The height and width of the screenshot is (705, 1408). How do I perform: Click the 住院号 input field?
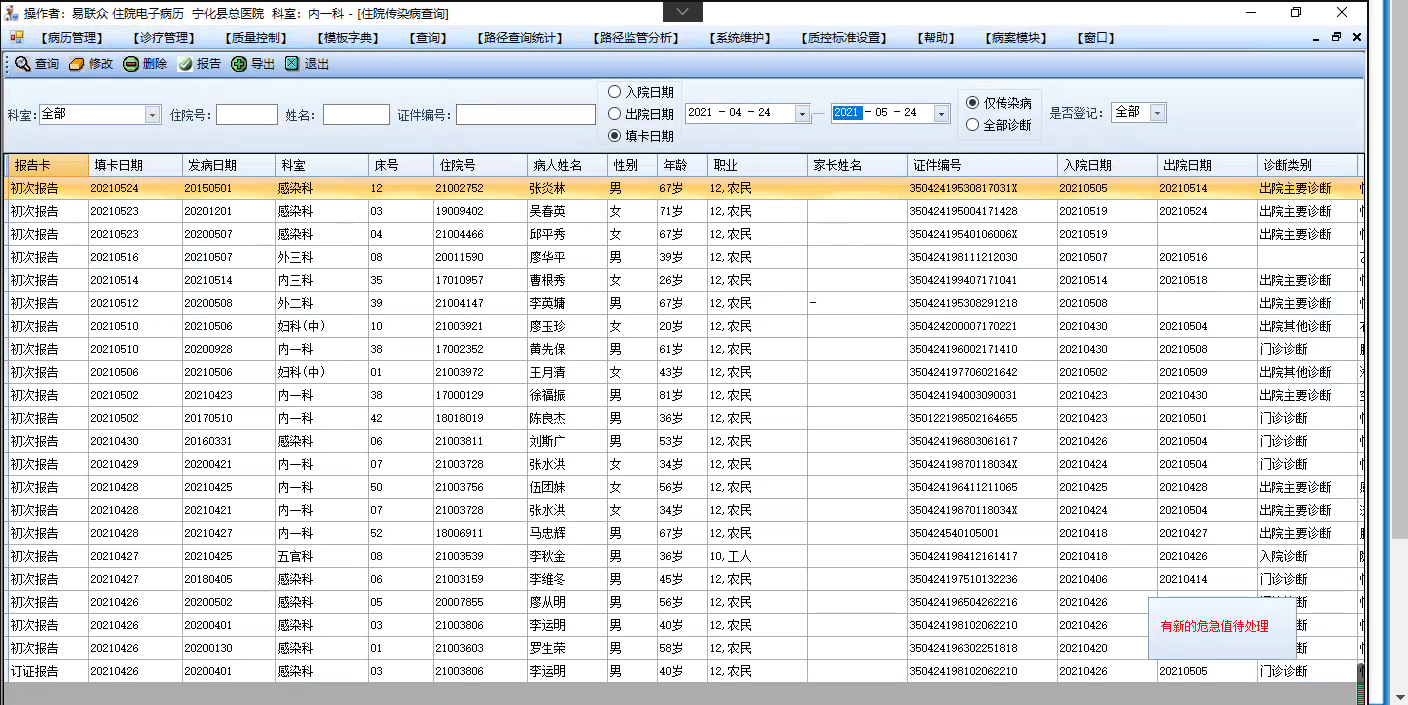246,115
